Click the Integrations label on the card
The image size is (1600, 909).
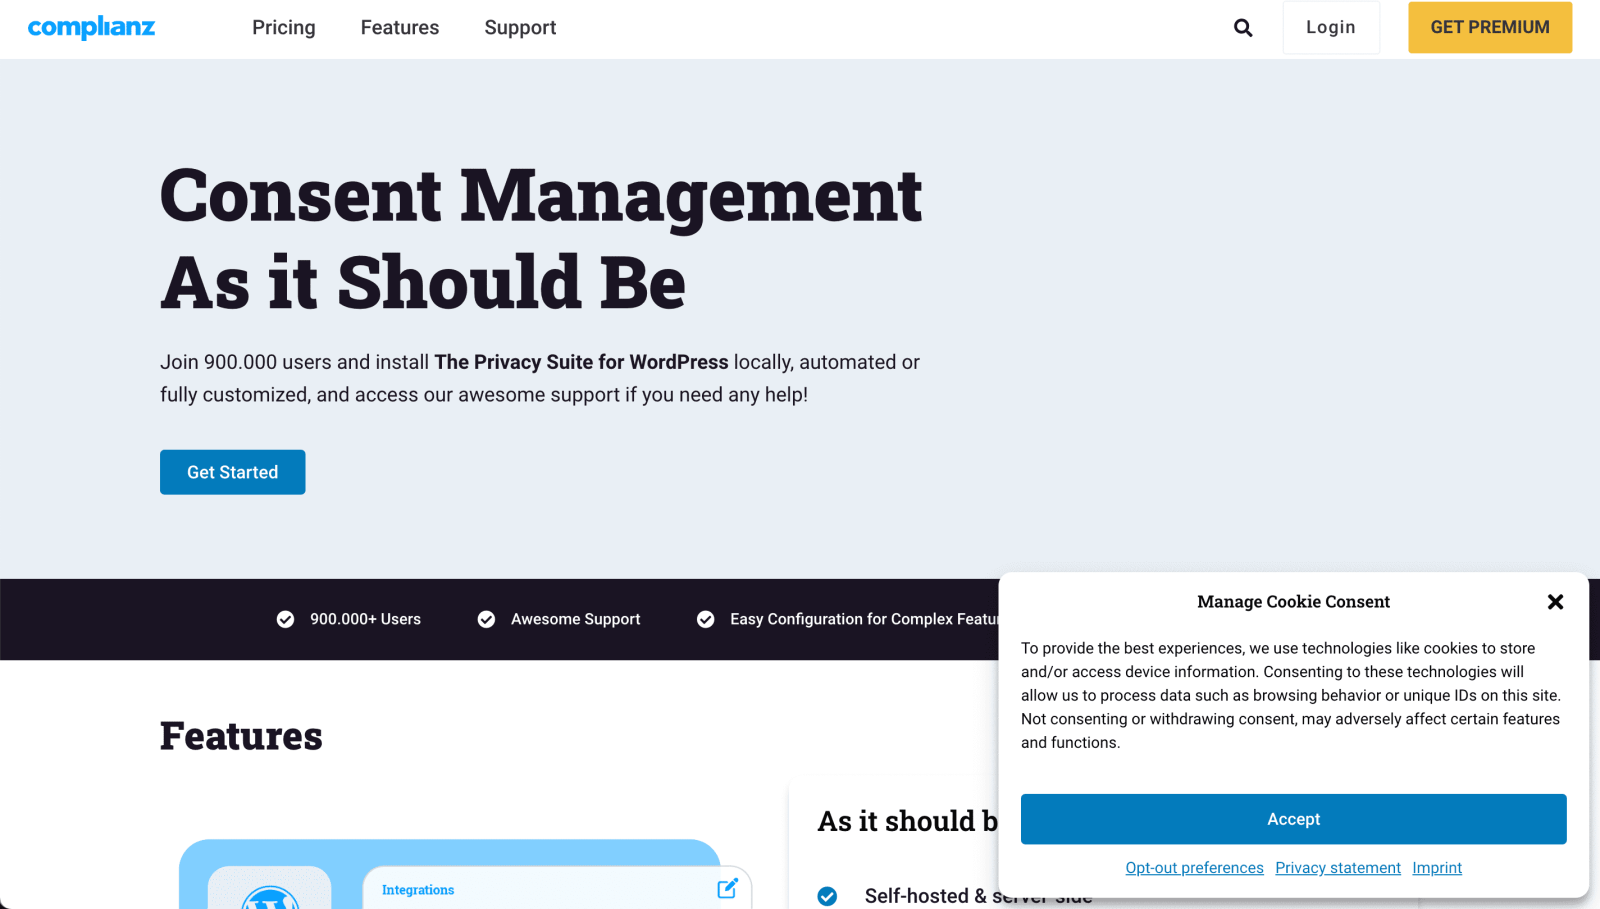pyautogui.click(x=418, y=890)
